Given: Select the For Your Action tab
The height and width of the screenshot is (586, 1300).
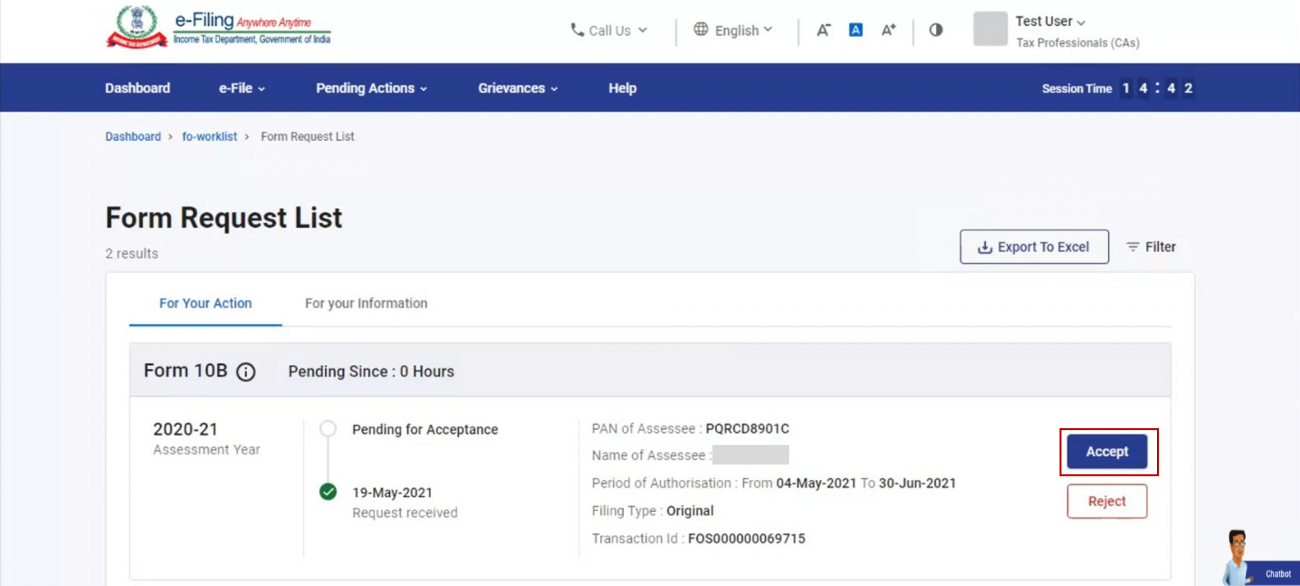Looking at the screenshot, I should pyautogui.click(x=205, y=303).
